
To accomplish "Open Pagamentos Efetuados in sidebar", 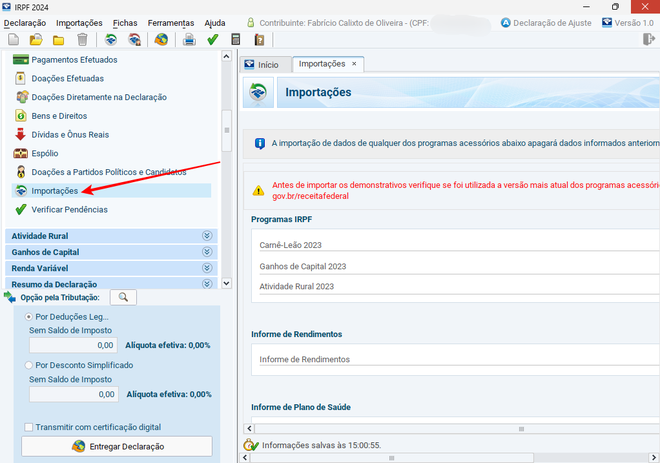I will tap(75, 60).
